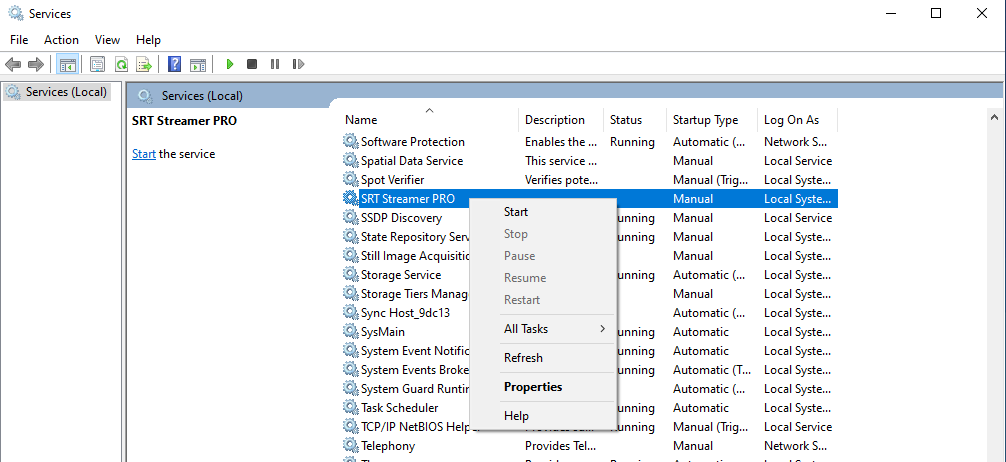Open the Action menu
The width and height of the screenshot is (1006, 462).
click(x=62, y=40)
